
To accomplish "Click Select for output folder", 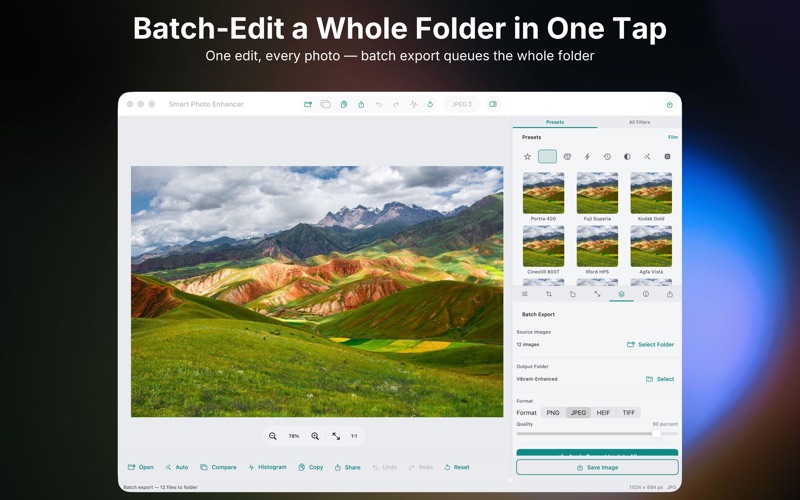I will point(660,379).
